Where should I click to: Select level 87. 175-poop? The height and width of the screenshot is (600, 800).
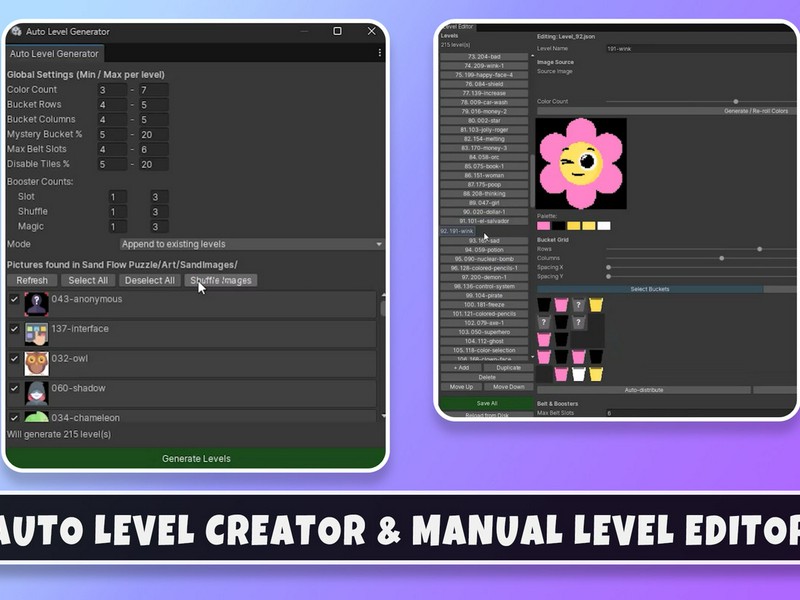484,185
